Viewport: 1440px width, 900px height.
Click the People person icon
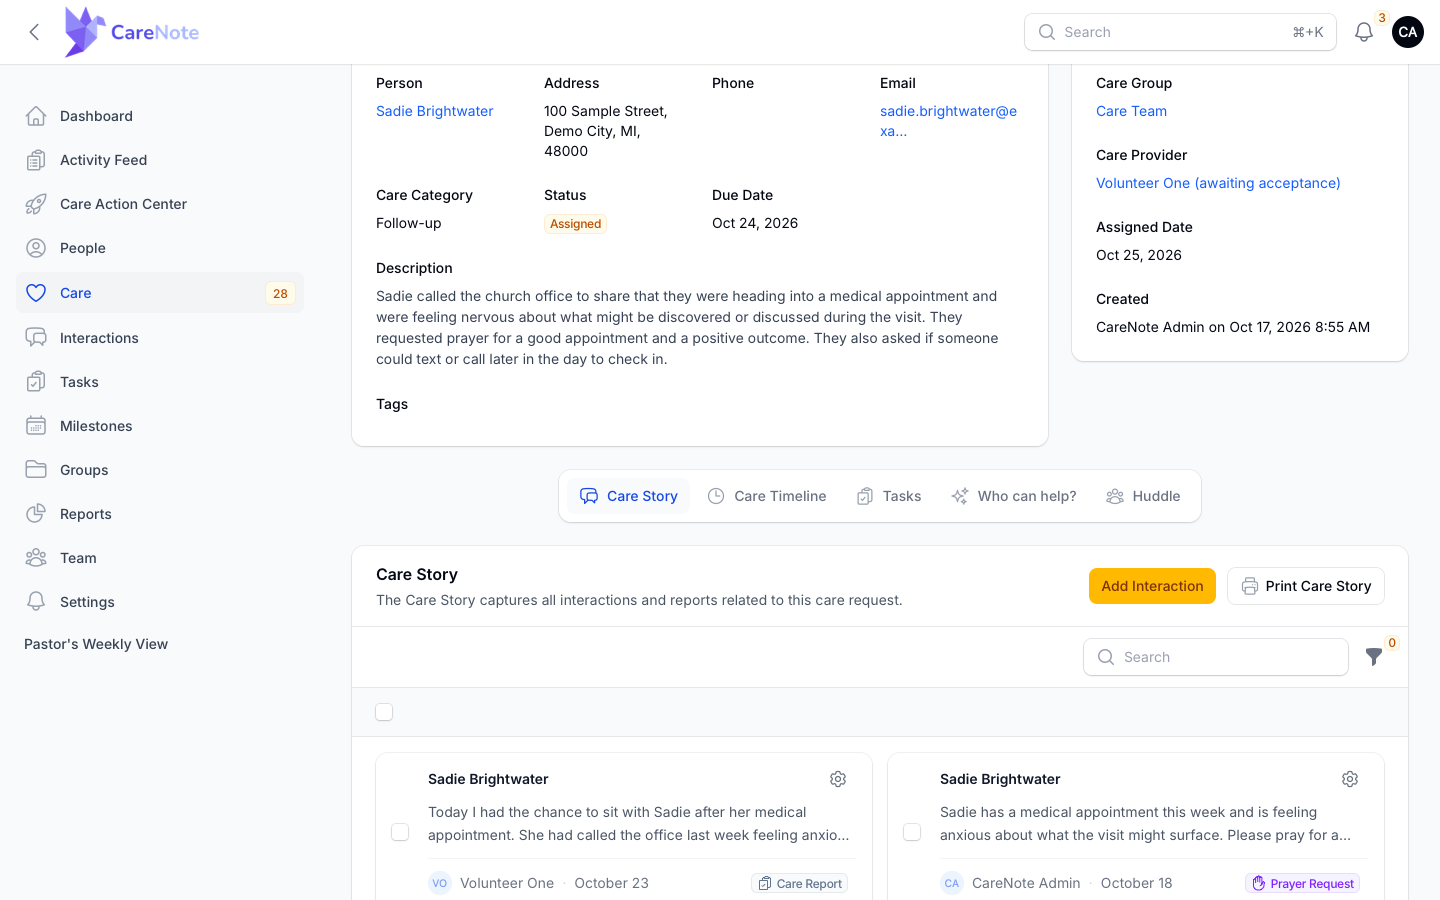(36, 248)
